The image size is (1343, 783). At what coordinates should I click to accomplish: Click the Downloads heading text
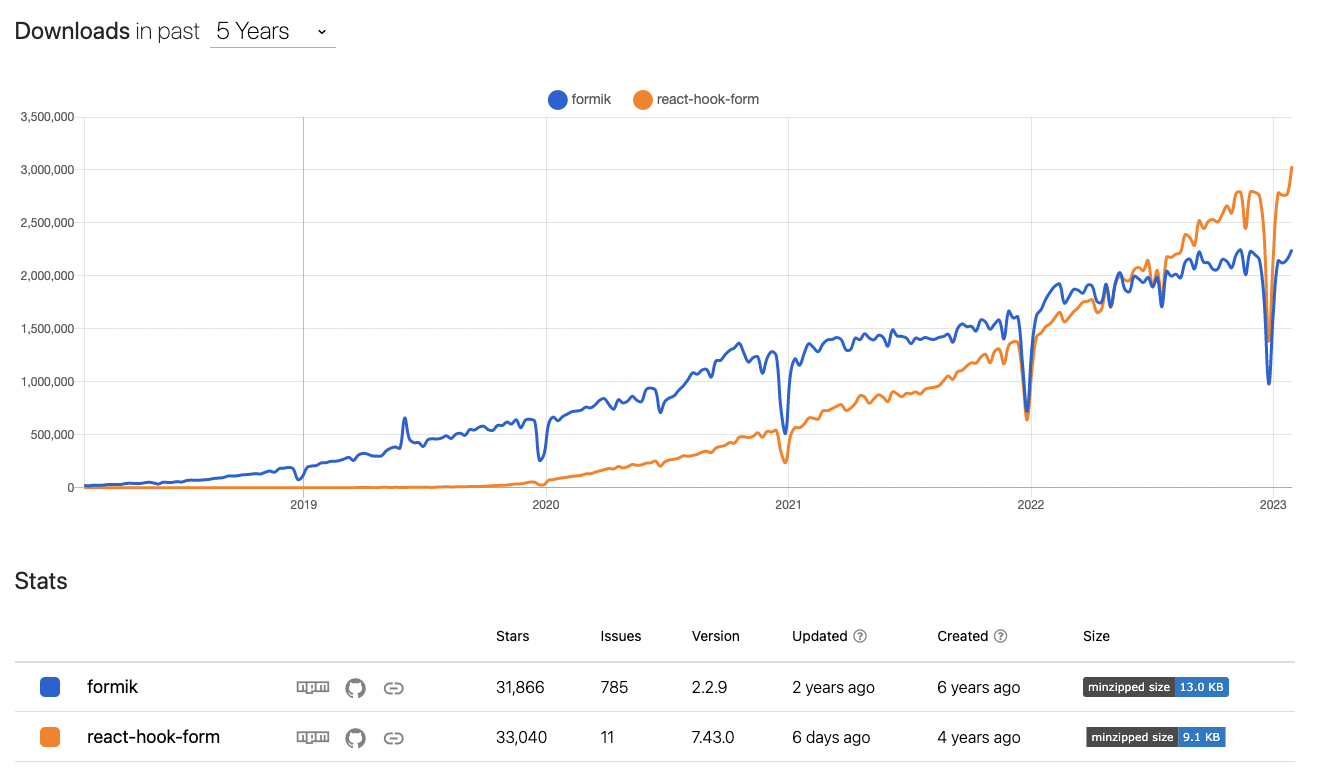pos(72,31)
